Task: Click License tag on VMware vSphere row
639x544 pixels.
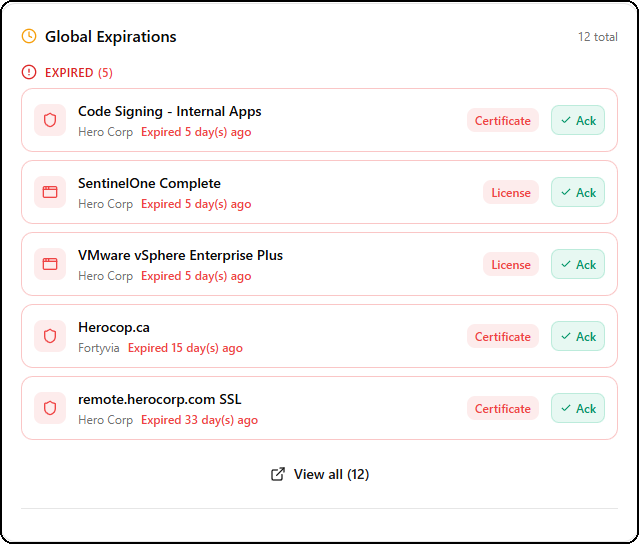Action: tap(511, 264)
